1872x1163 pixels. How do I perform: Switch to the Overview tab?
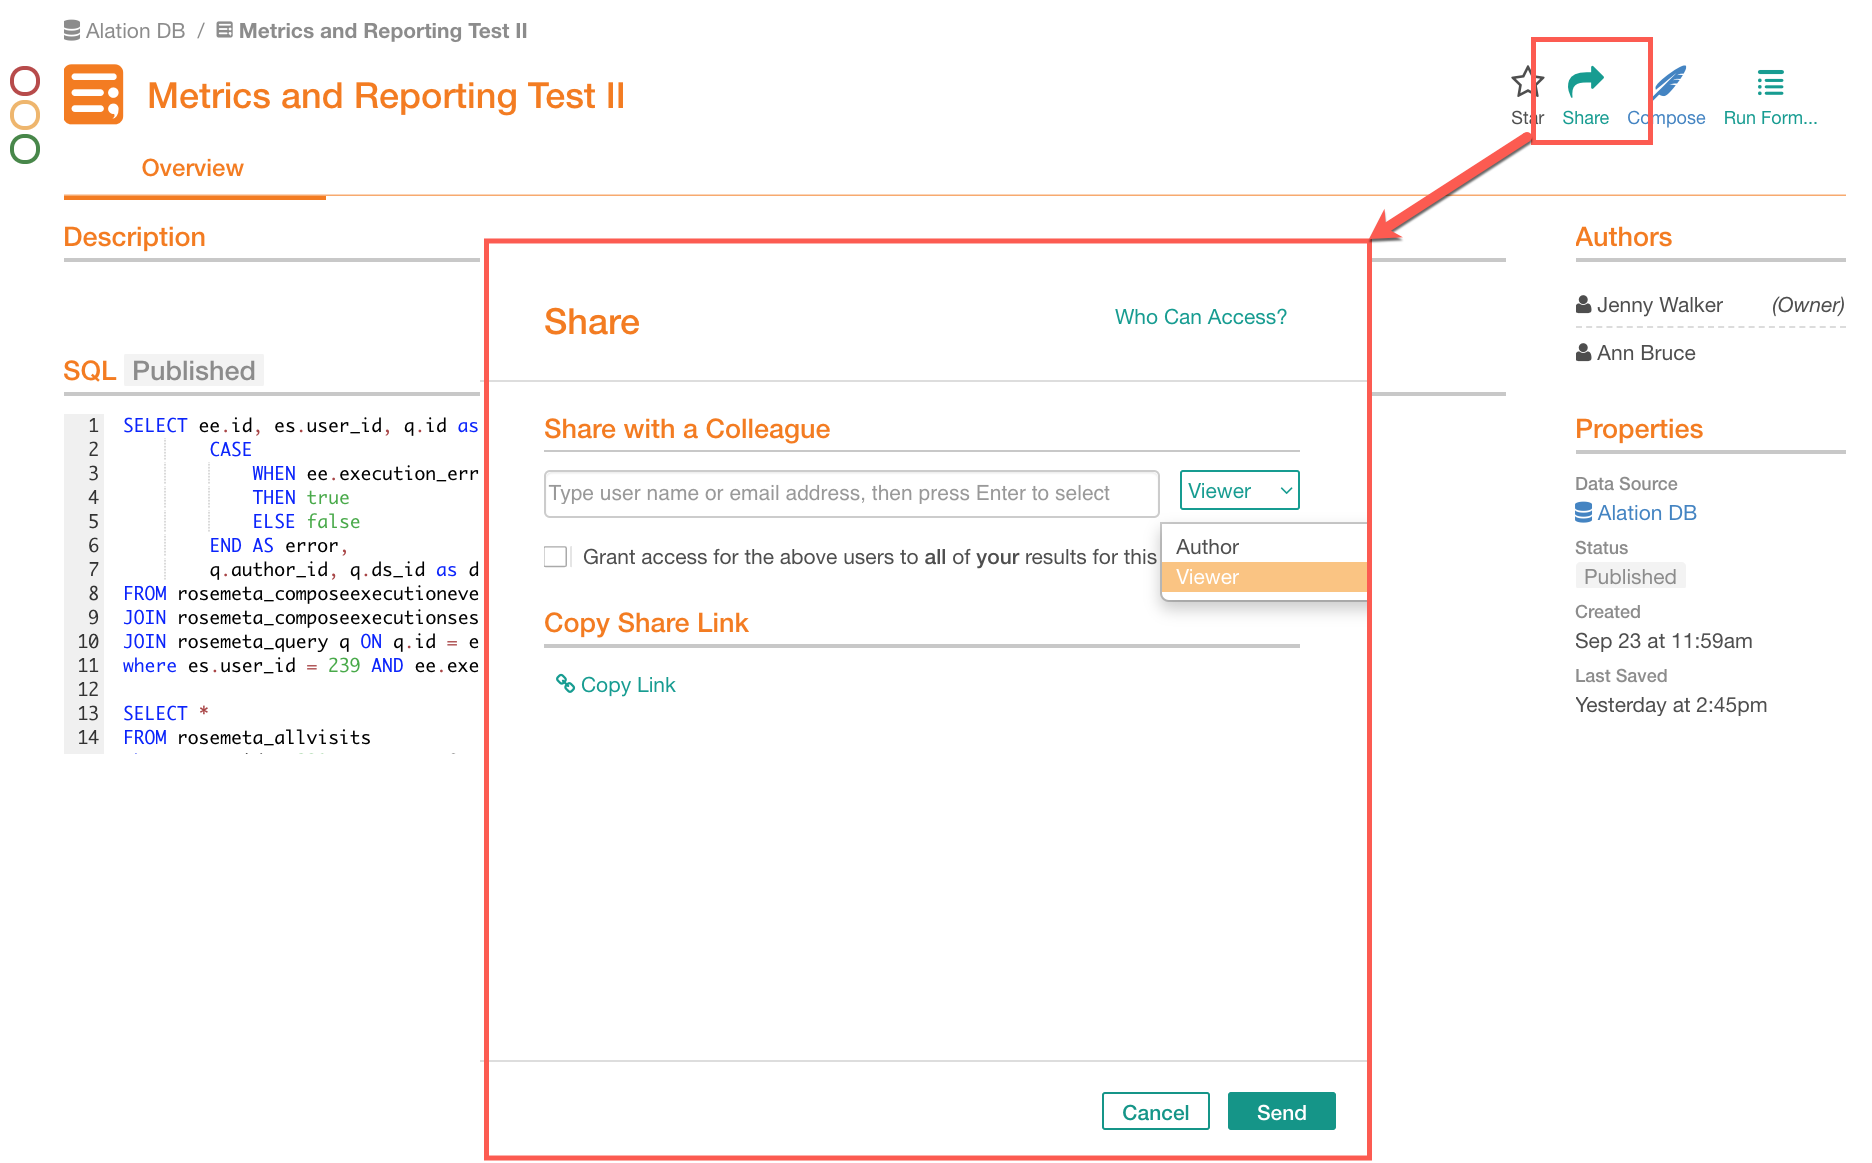[x=193, y=168]
